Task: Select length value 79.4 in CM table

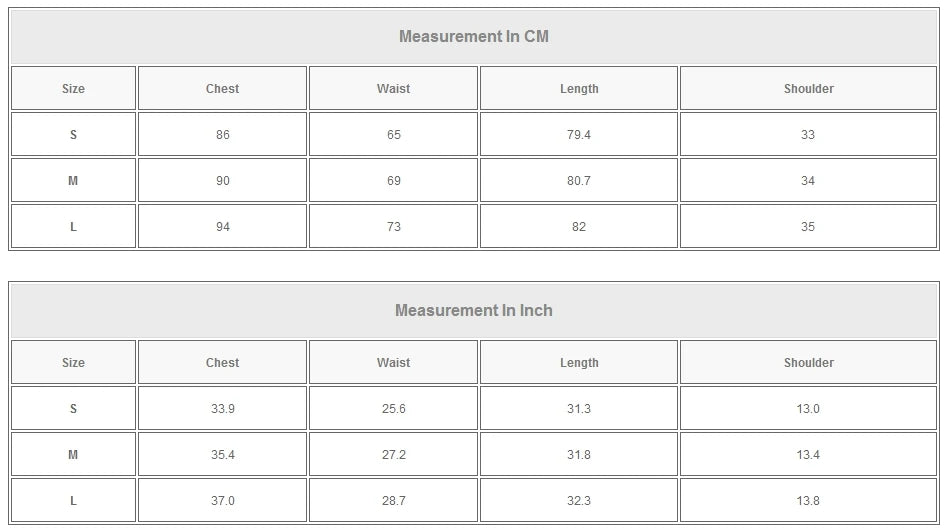Action: 579,135
